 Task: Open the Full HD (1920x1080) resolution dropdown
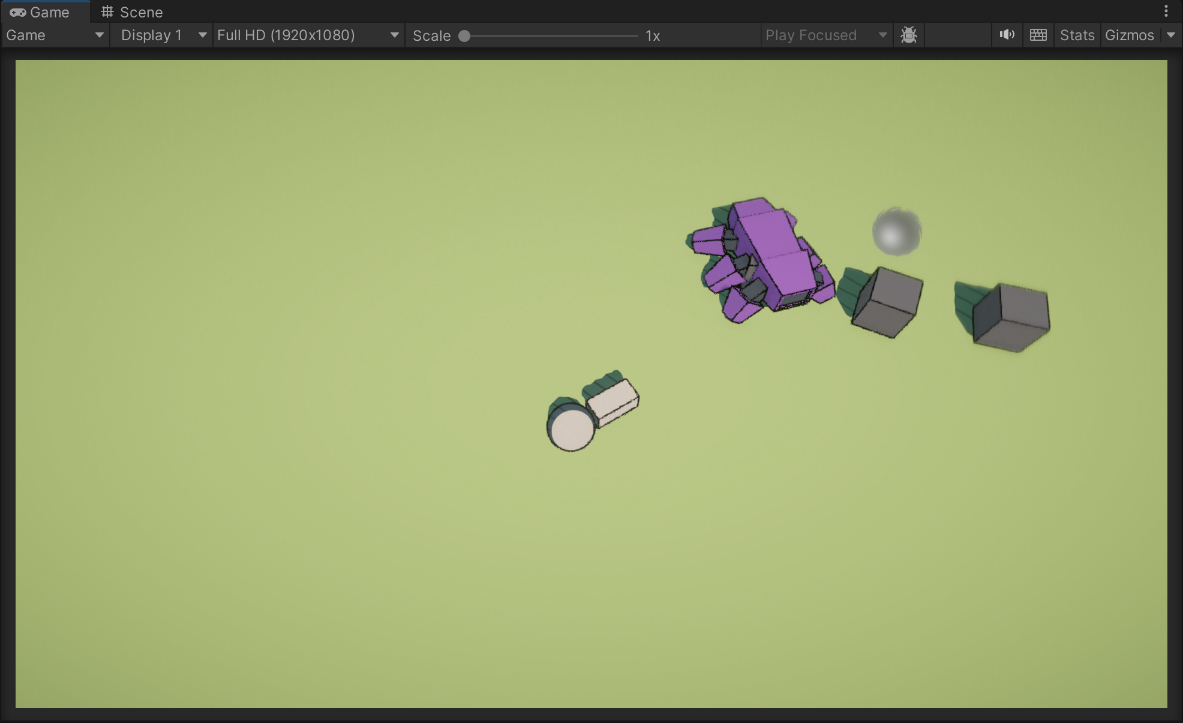tap(307, 35)
